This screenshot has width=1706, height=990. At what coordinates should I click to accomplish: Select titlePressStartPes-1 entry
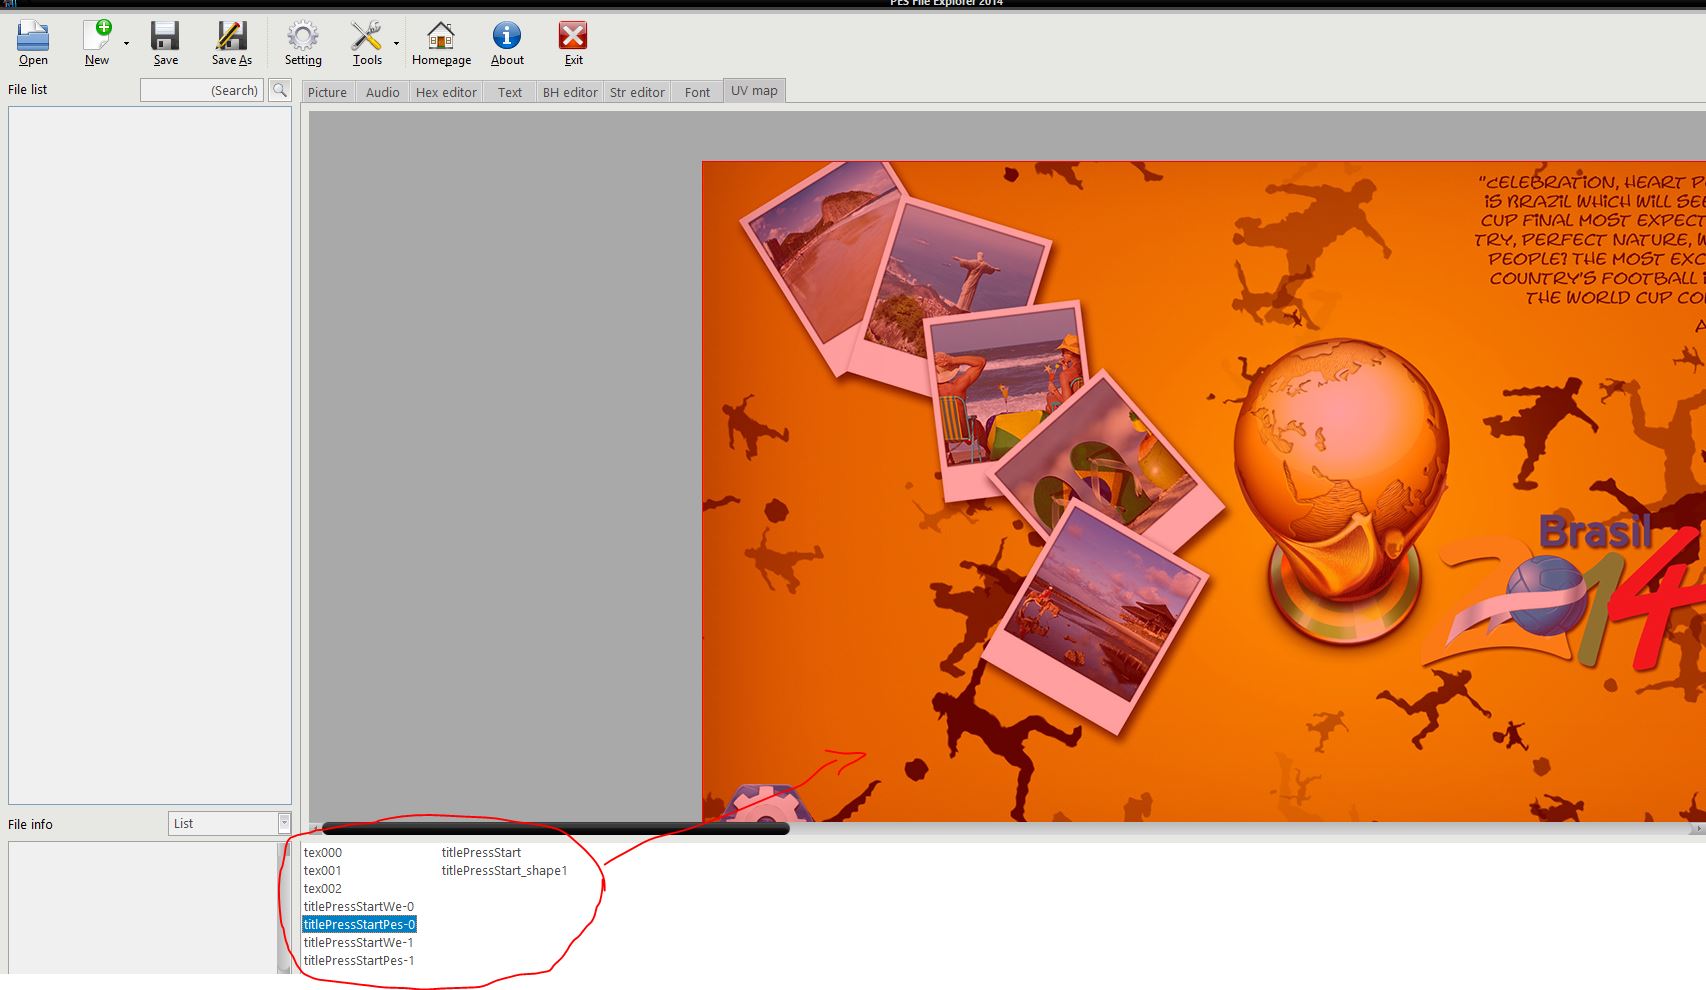359,961
